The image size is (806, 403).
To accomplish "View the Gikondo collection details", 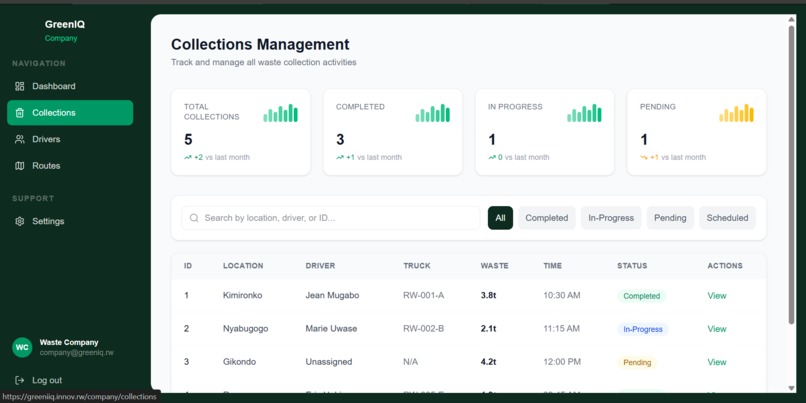I will coord(717,362).
